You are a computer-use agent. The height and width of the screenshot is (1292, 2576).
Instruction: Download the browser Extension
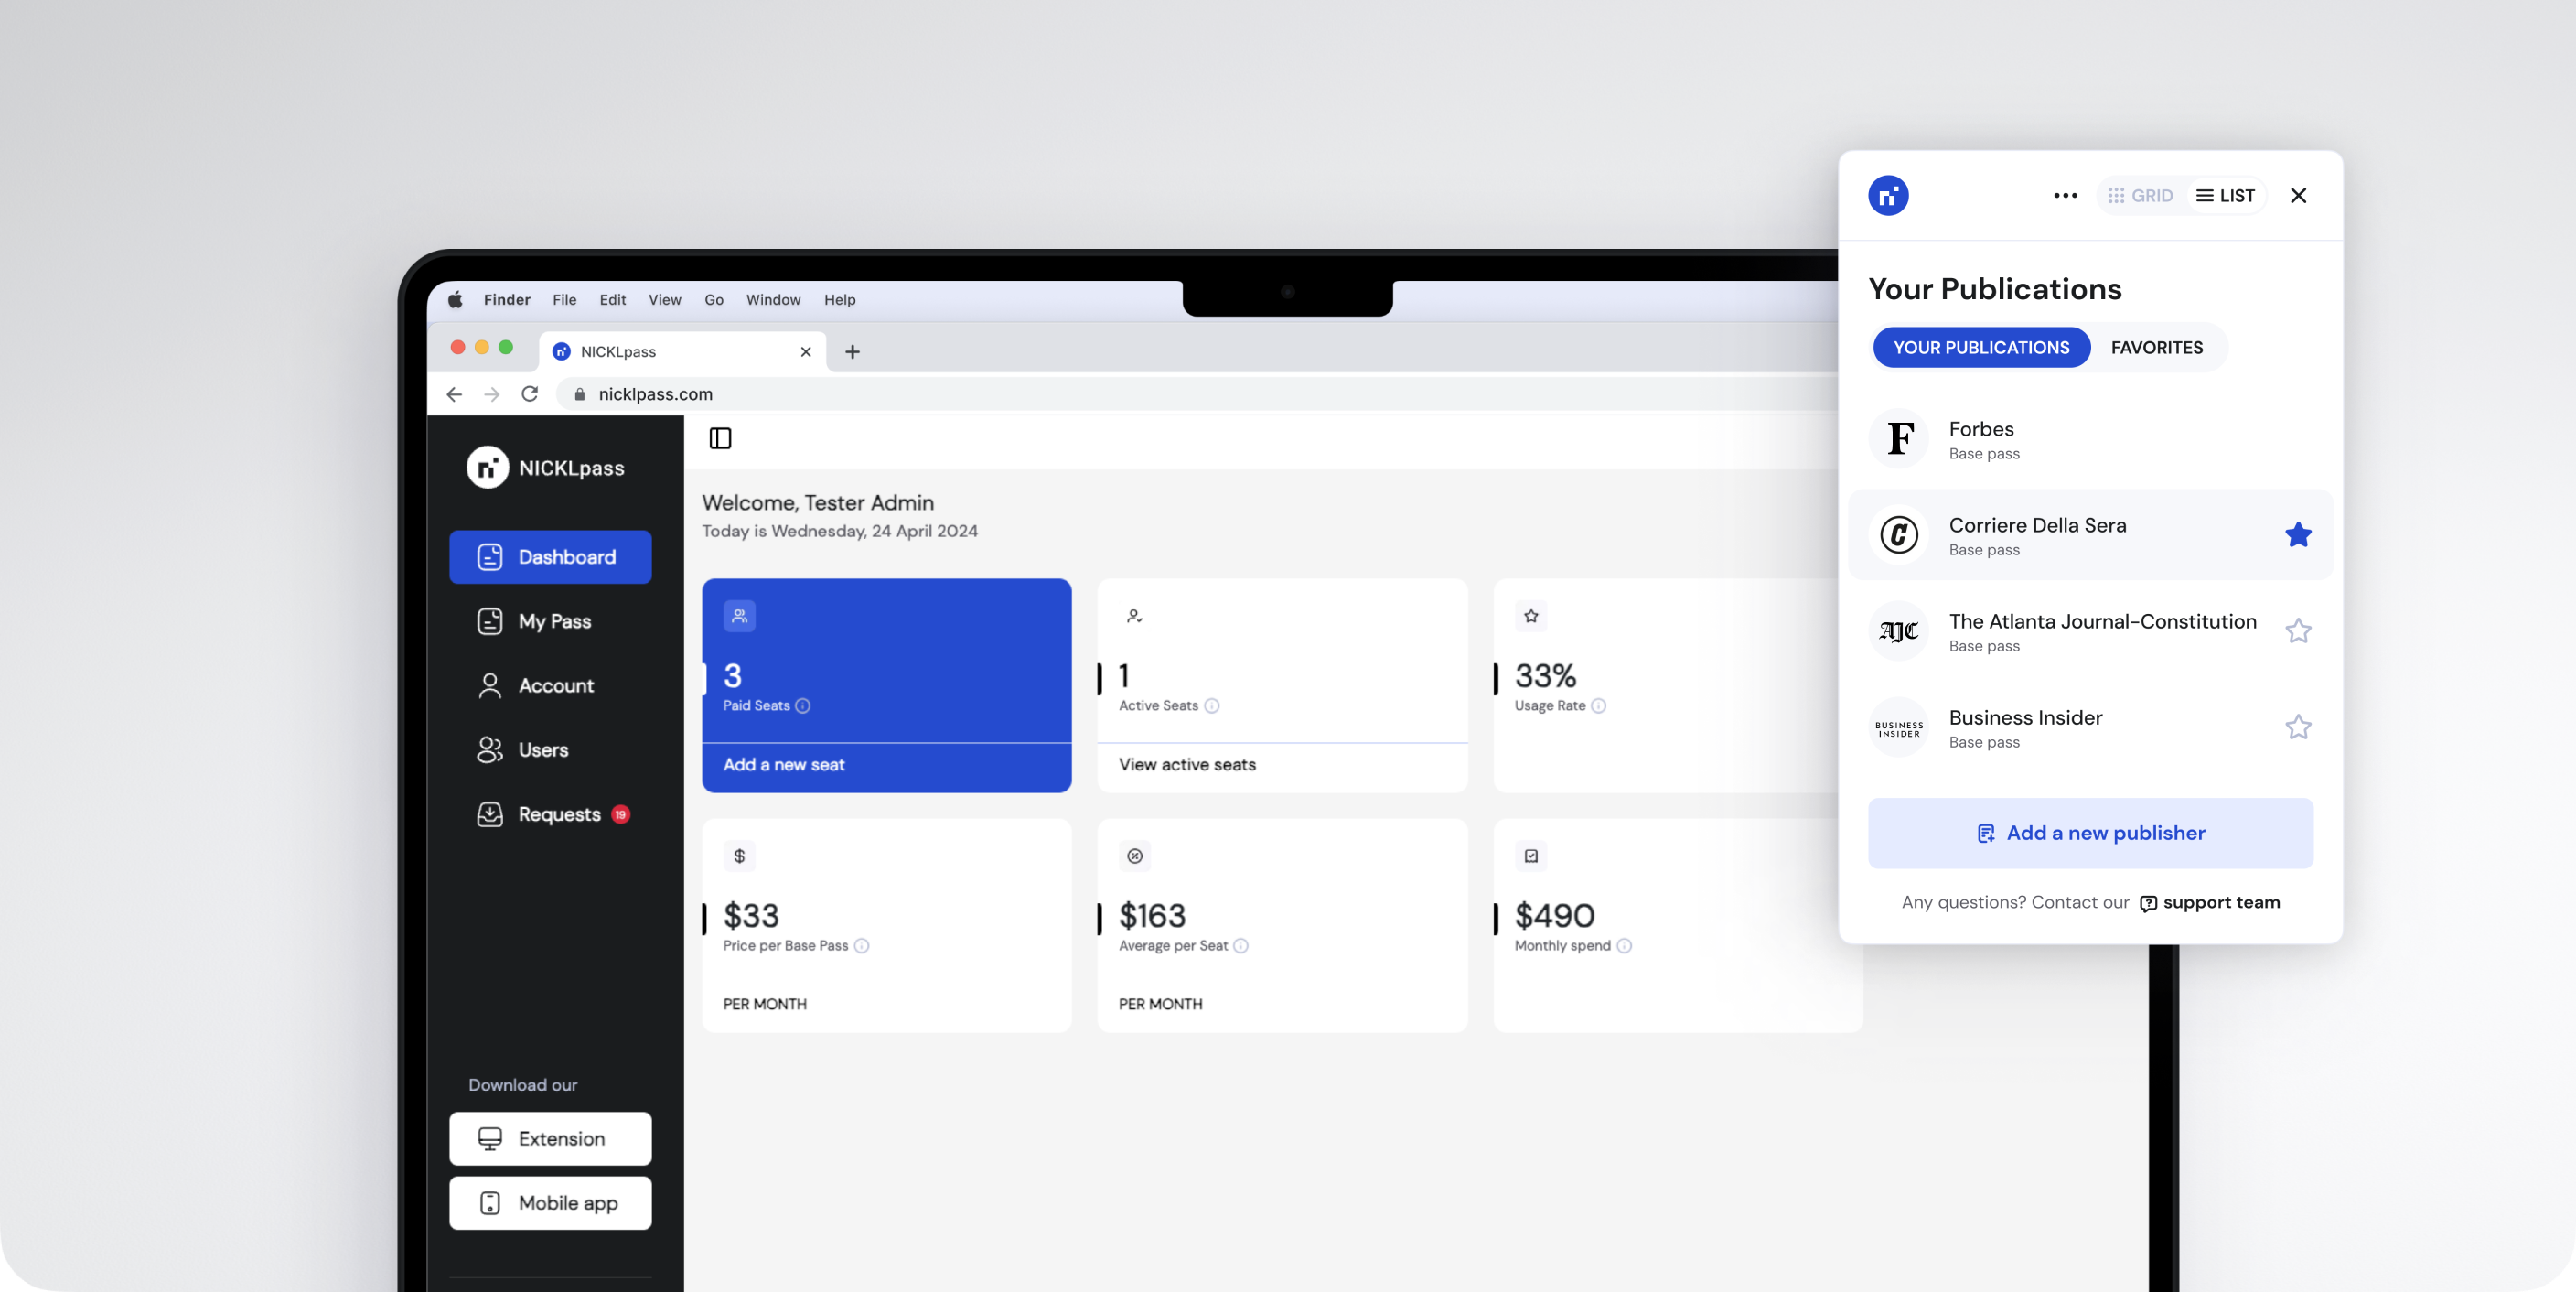[550, 1139]
